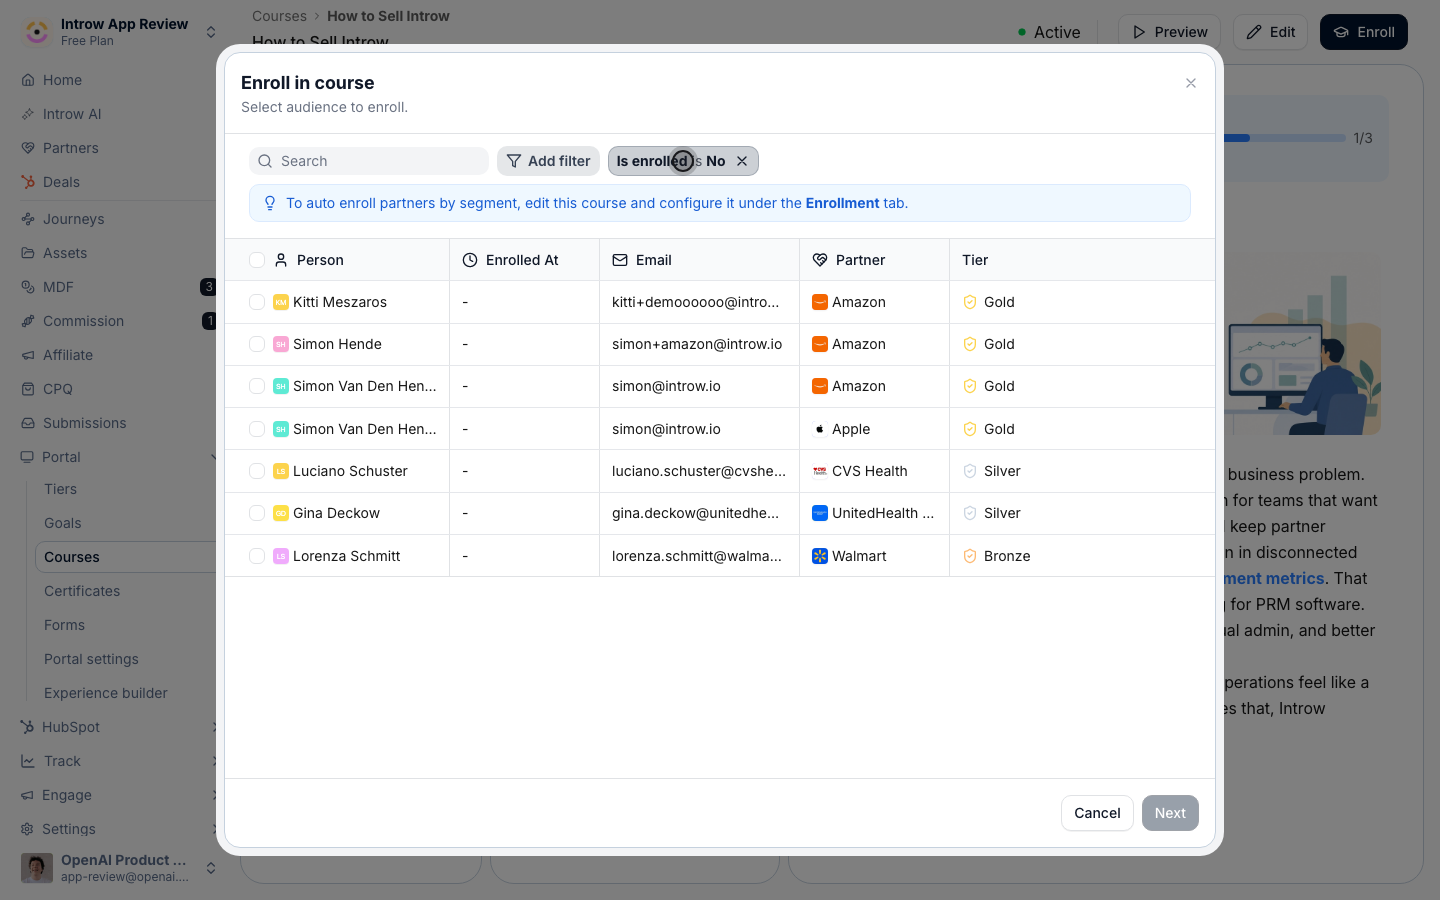Collapse the Portal section in the sidebar
Screen dimensions: 1440x900
[213, 457]
